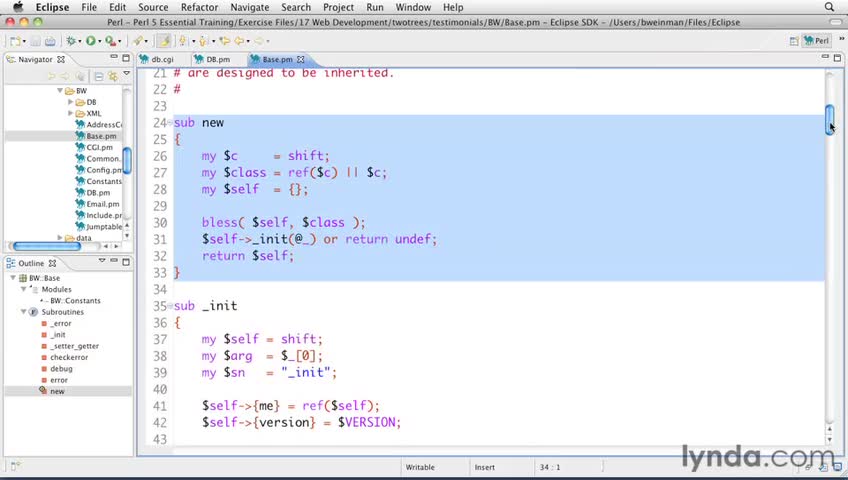Viewport: 848px width, 480px height.
Task: Close the Outline view tab
Action: [52, 263]
